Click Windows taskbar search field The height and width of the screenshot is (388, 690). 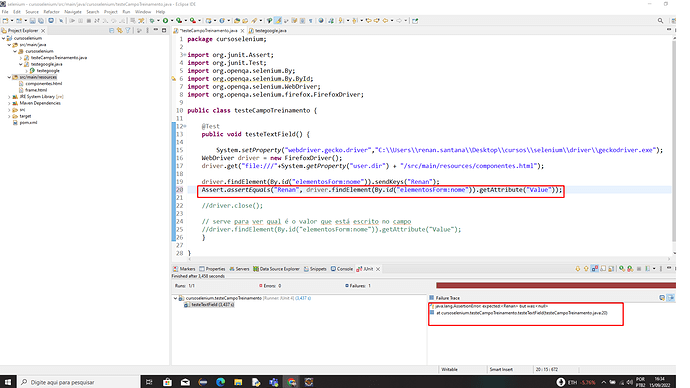coord(78,382)
